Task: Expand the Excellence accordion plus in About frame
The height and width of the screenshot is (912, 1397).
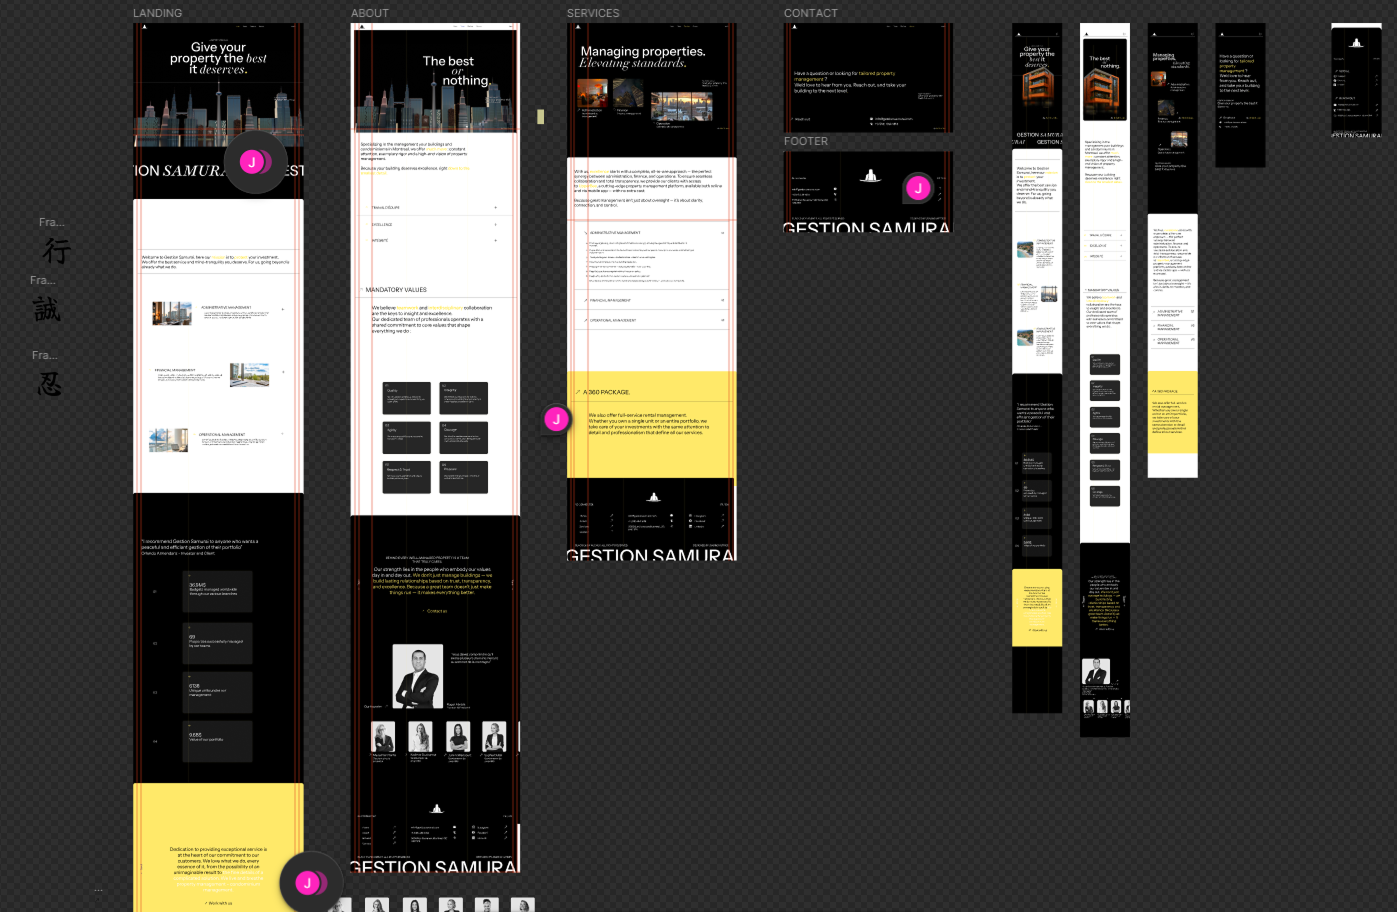Action: (x=495, y=225)
